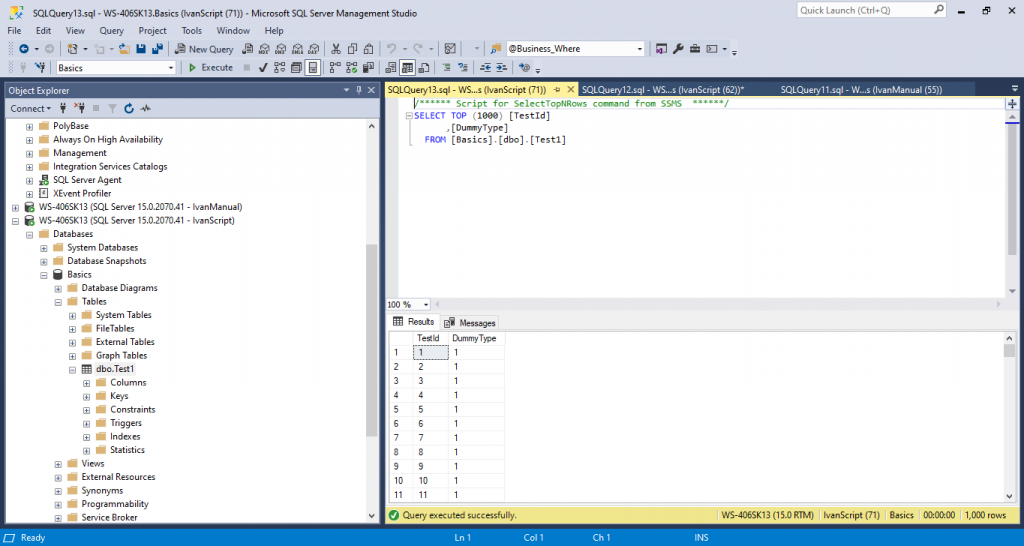Open the Connect dropdown in Object Explorer

pos(30,108)
